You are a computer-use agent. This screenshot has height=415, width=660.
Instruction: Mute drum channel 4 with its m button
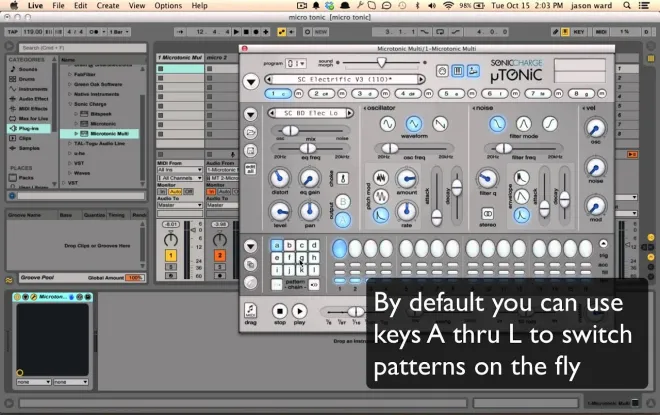pyautogui.click(x=428, y=93)
